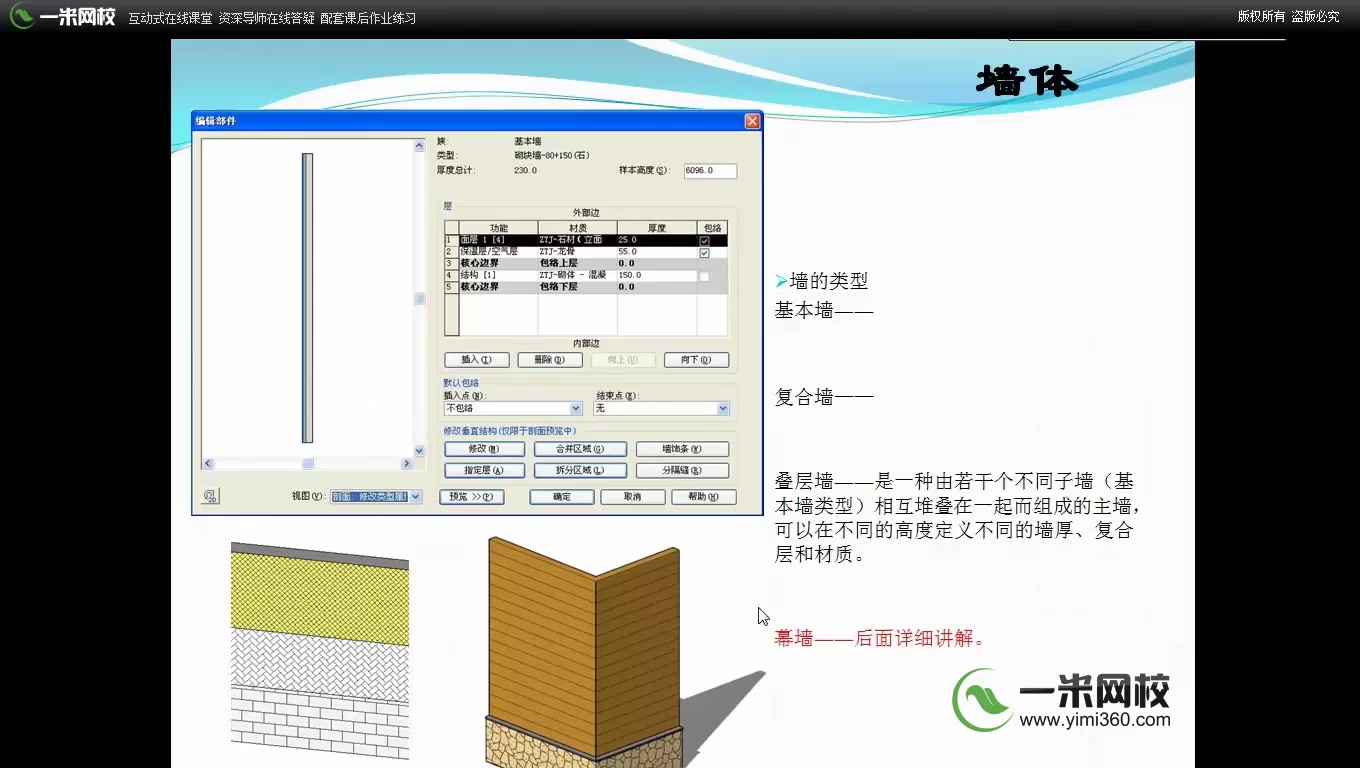Click the 指定层(A) button
The image size is (1360, 768).
[x=485, y=471]
